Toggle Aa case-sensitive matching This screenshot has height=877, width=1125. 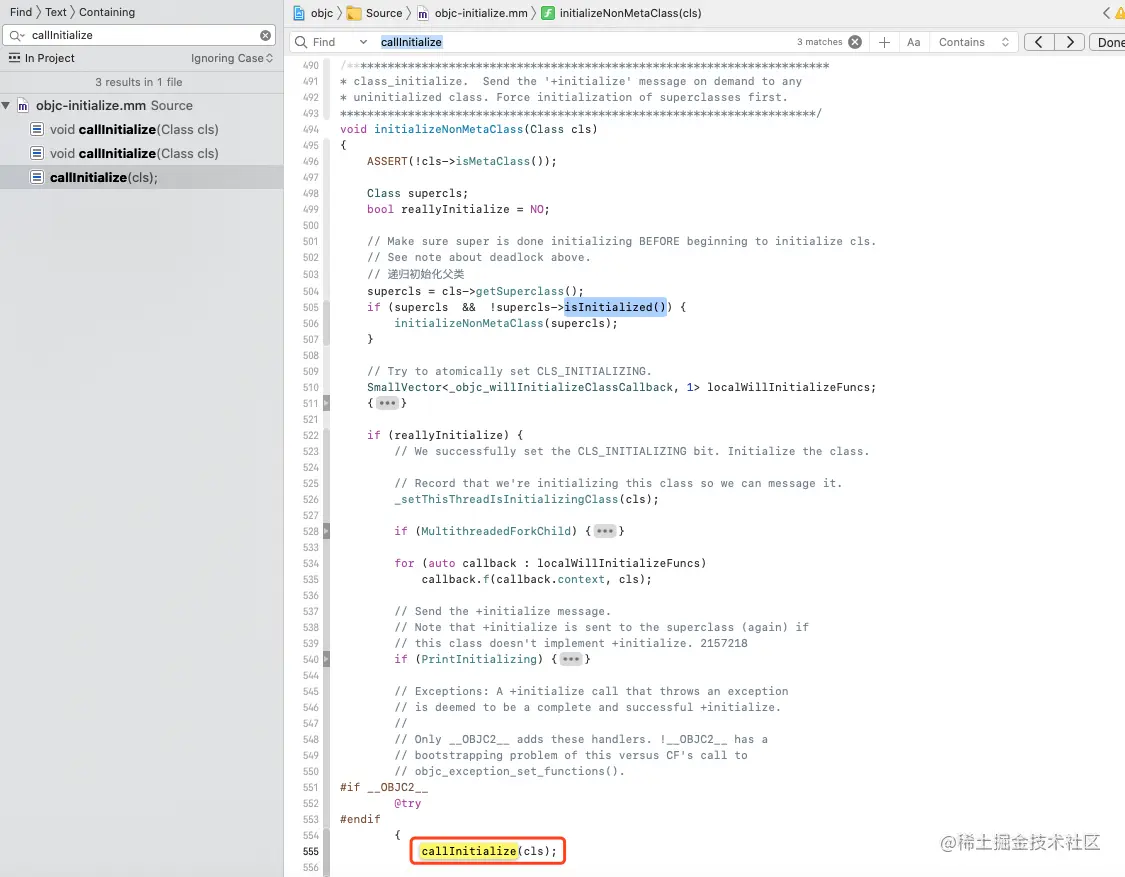(x=913, y=42)
